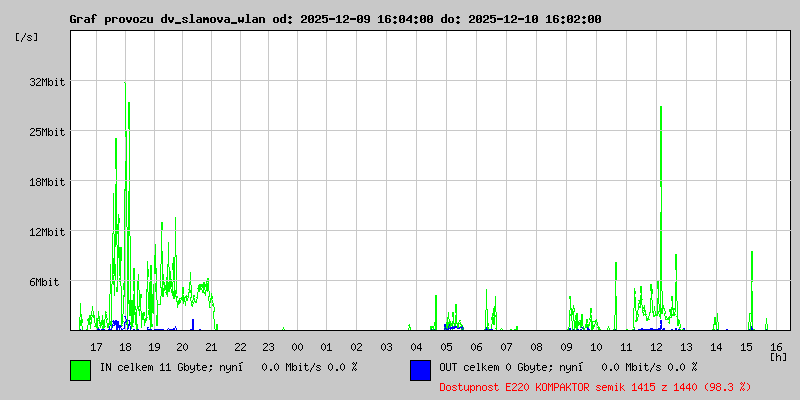Click hour label 07 on x-axis
Viewport: 800px width, 400px height.
tap(506, 347)
